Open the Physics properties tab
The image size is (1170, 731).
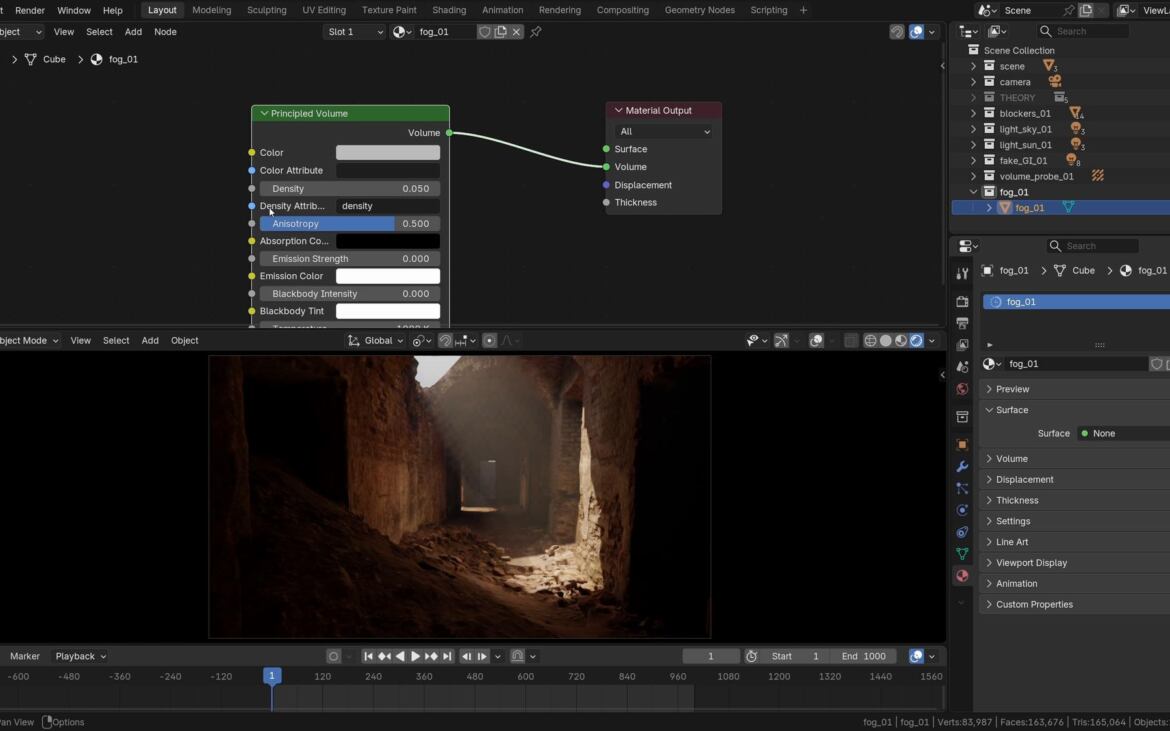click(962, 510)
